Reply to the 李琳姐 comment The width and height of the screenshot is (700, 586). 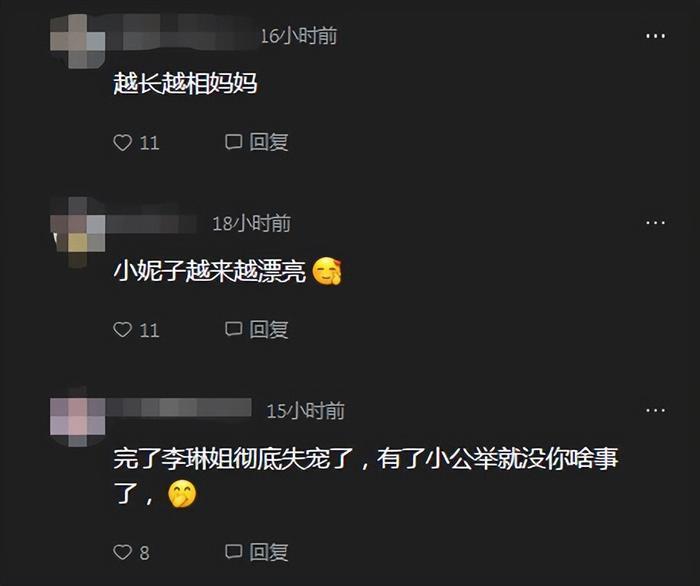click(x=257, y=552)
